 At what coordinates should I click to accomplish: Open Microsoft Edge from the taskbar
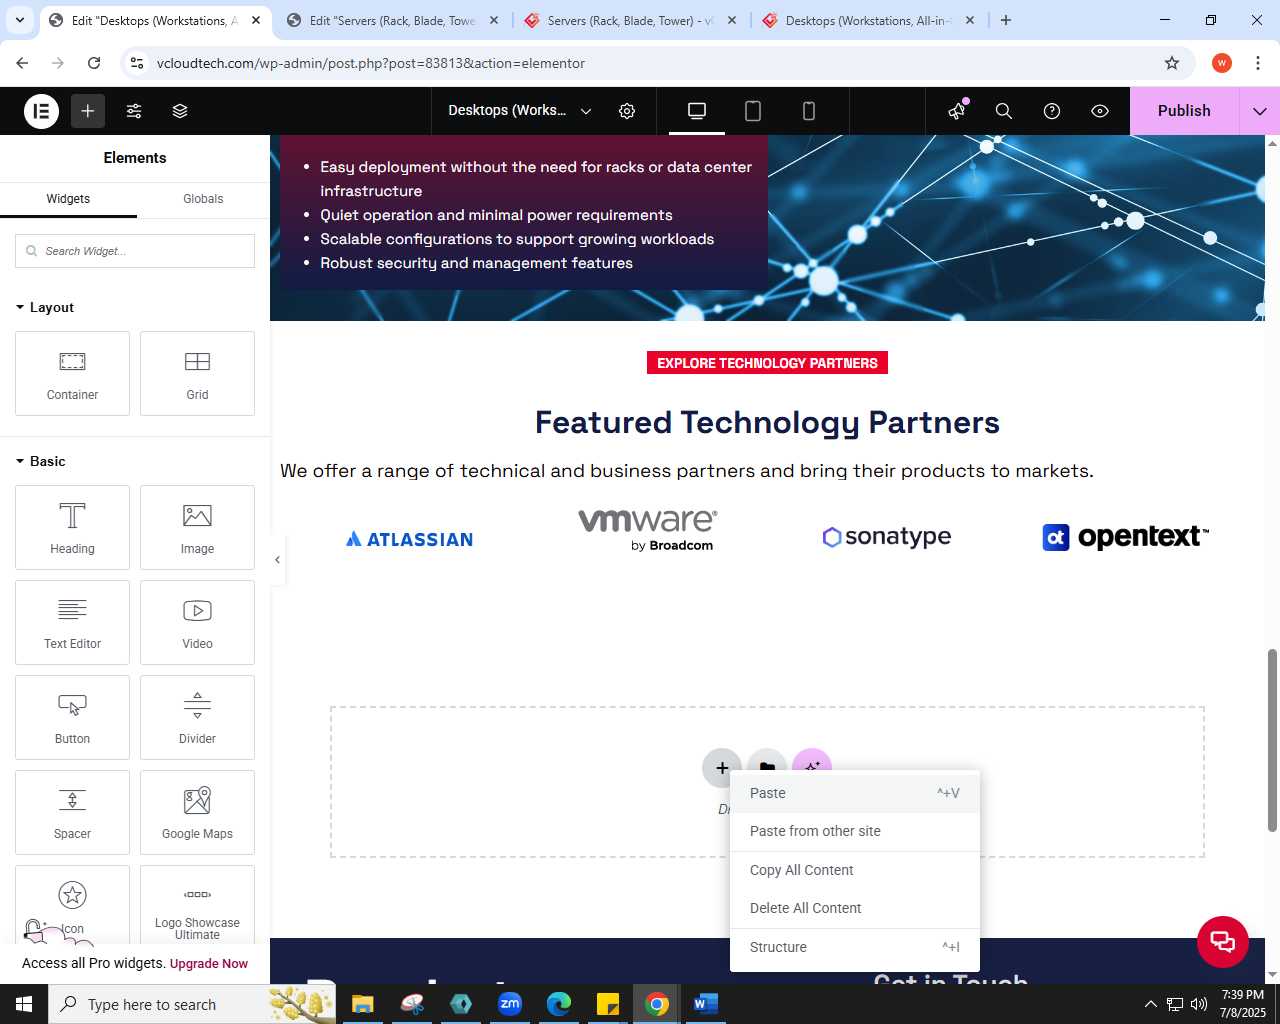pos(559,1004)
